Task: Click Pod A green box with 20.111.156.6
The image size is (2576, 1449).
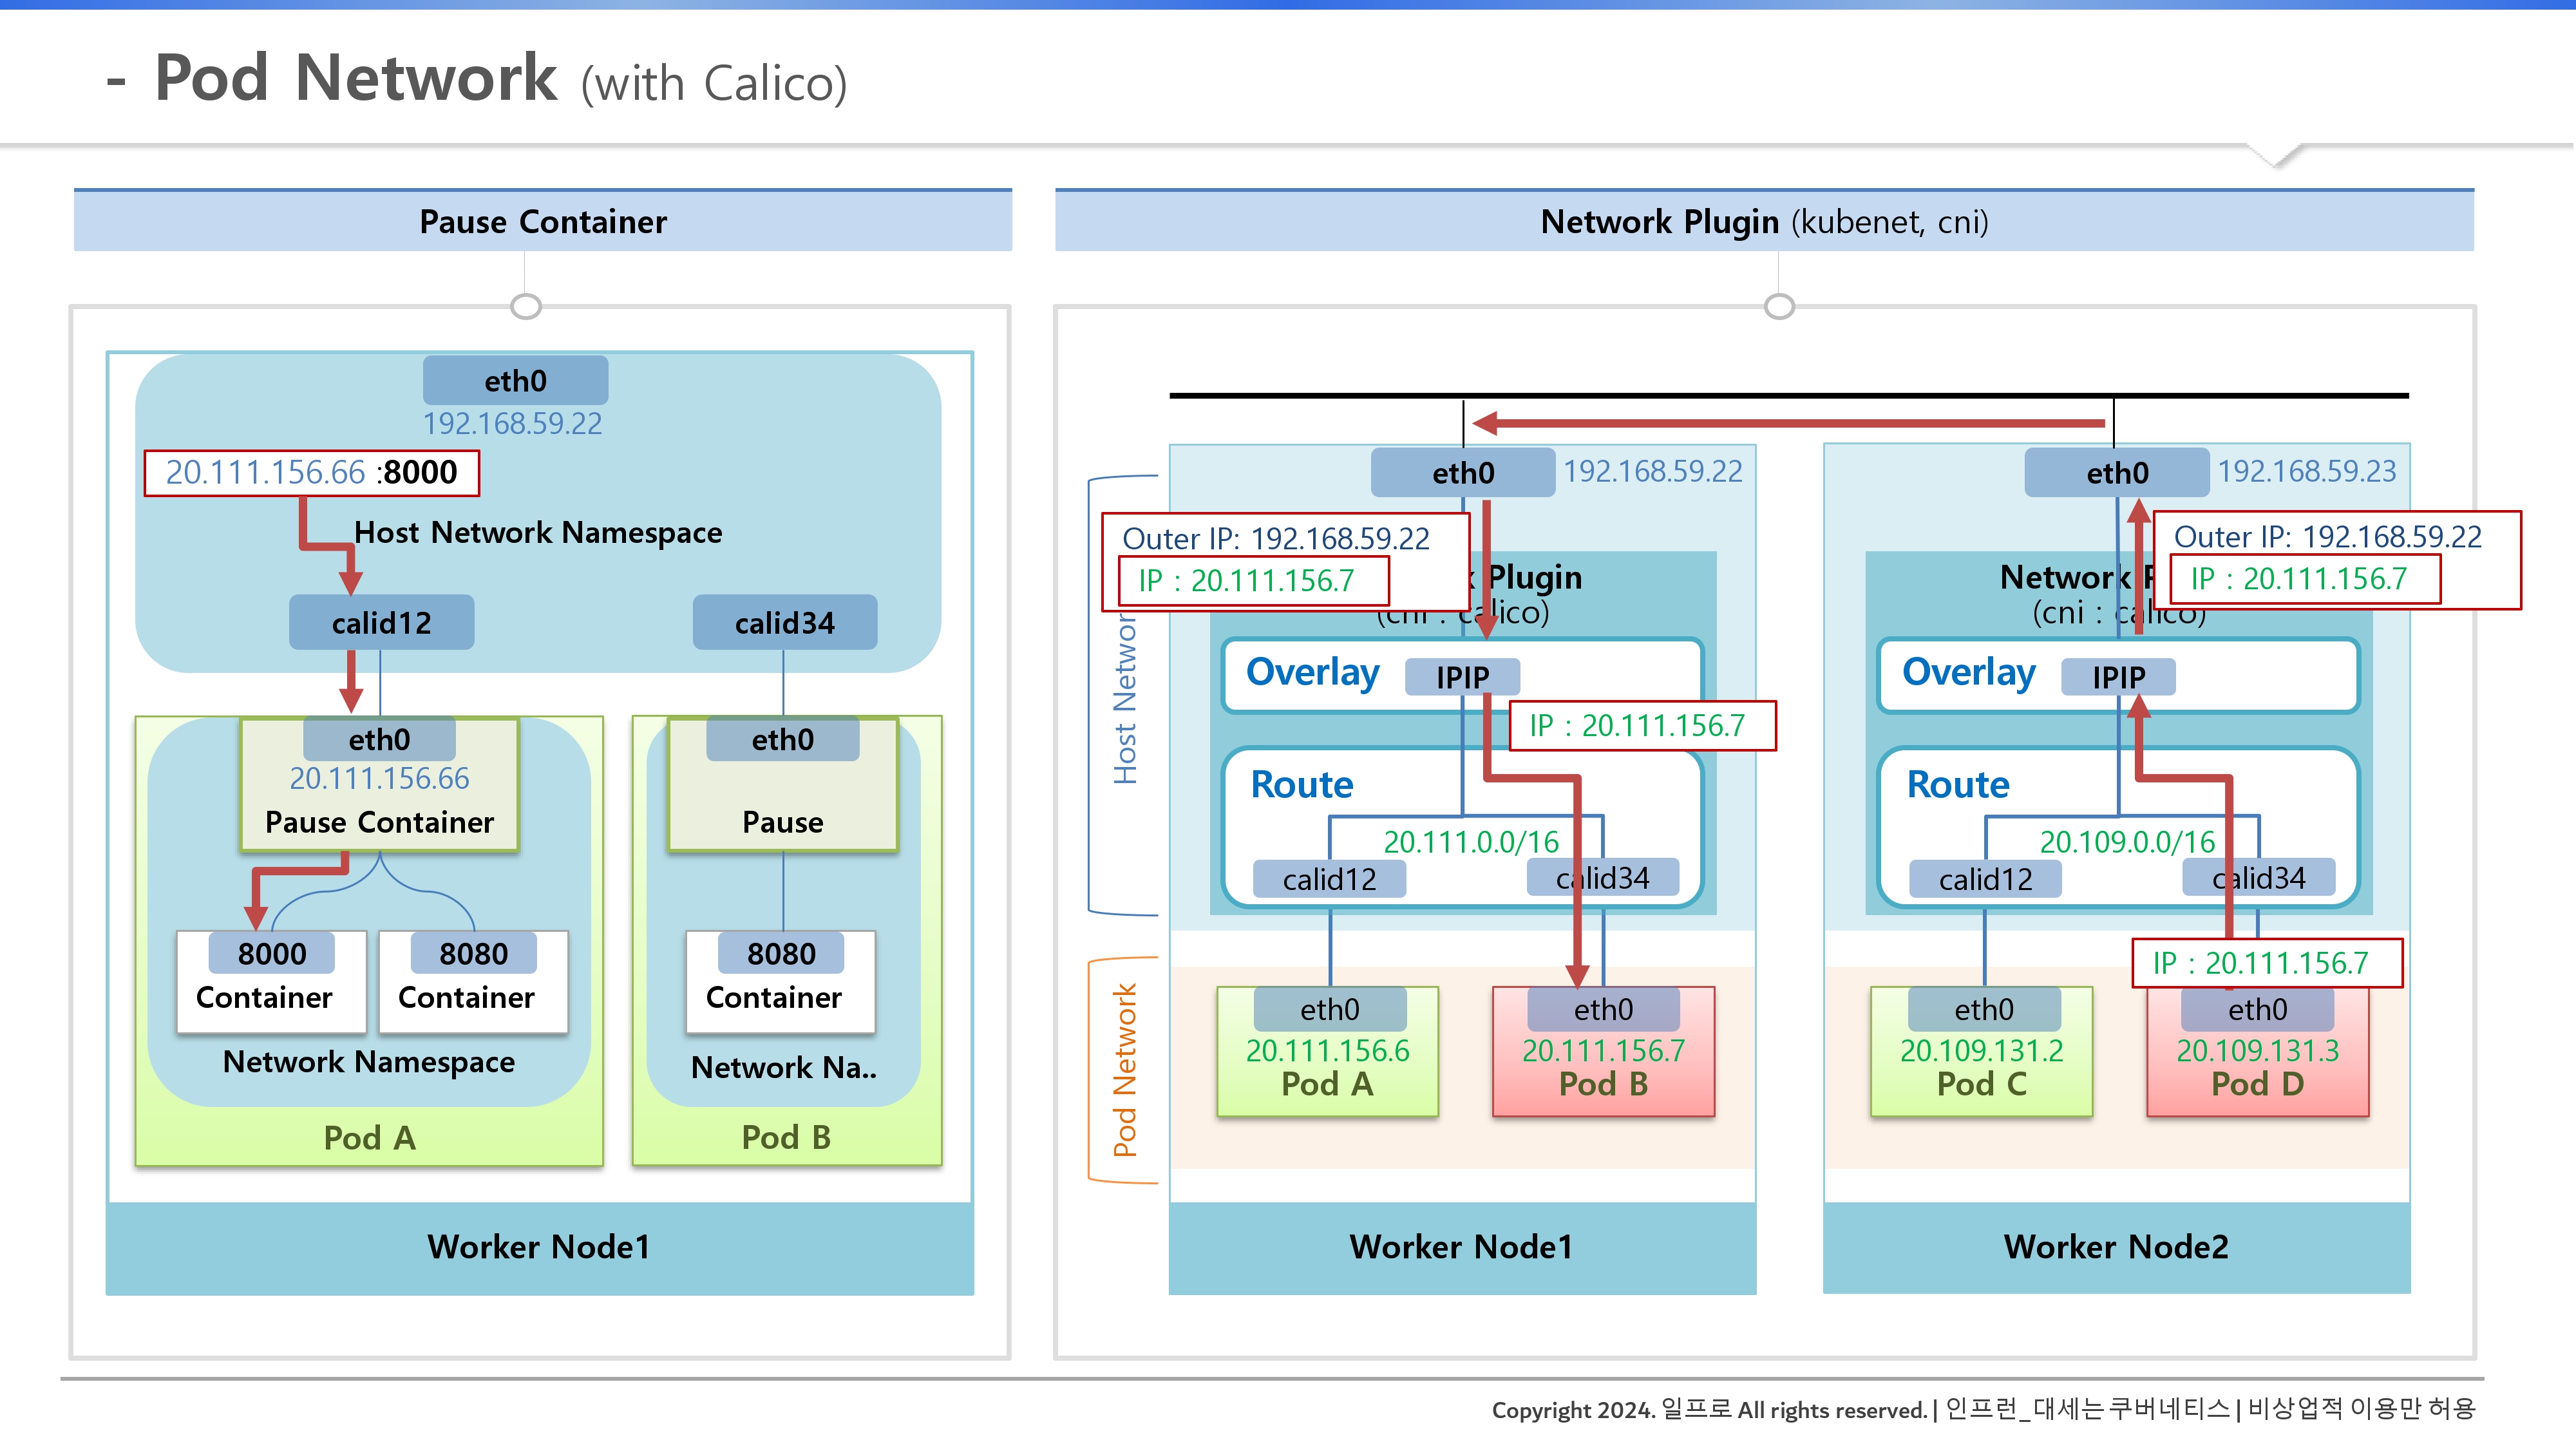Action: tap(1327, 1065)
